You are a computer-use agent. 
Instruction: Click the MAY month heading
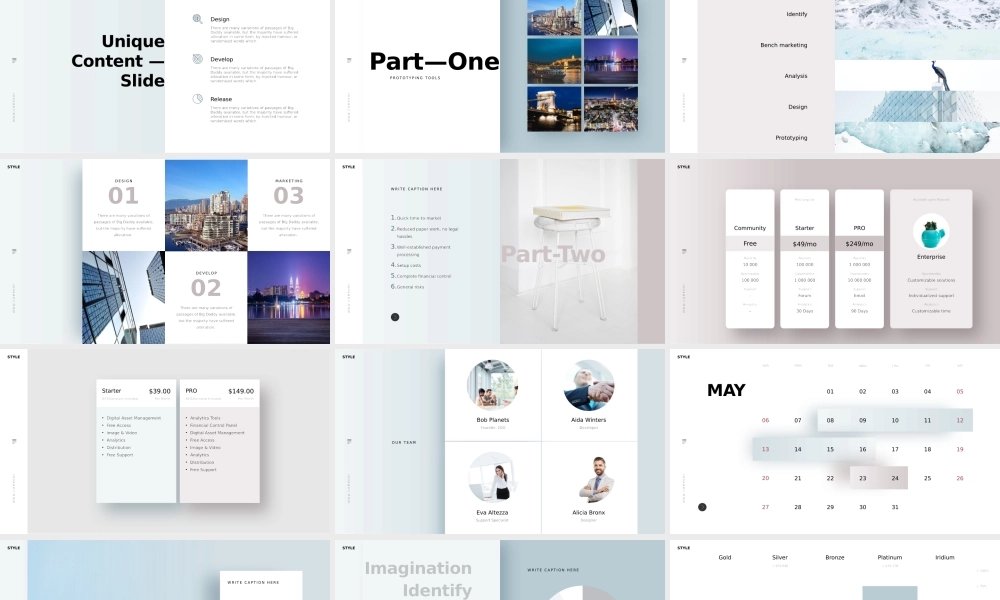tap(726, 390)
